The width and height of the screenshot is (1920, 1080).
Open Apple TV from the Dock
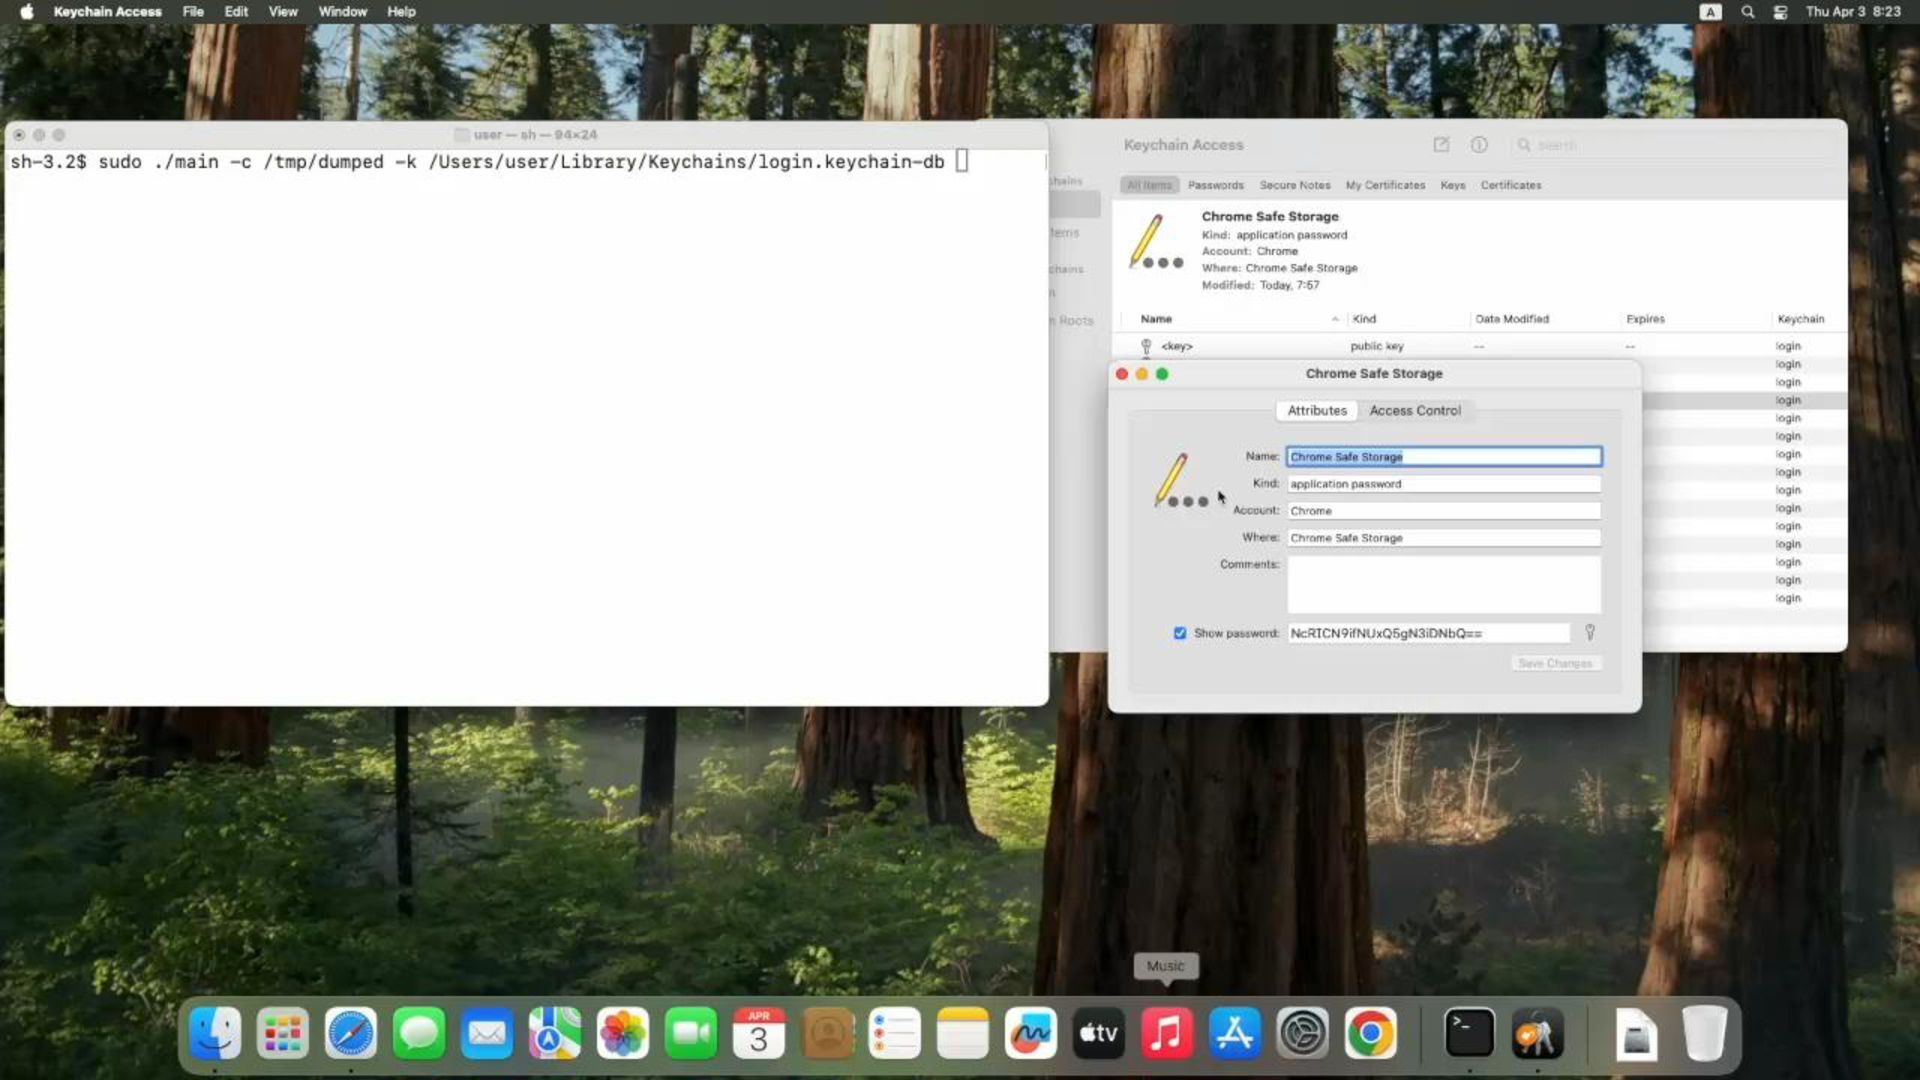[x=1099, y=1033]
